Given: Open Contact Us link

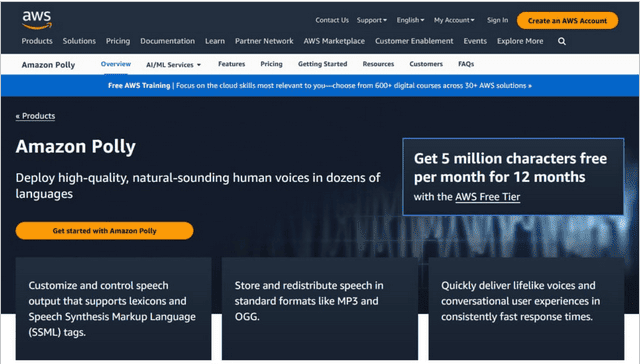Looking at the screenshot, I should [x=332, y=20].
